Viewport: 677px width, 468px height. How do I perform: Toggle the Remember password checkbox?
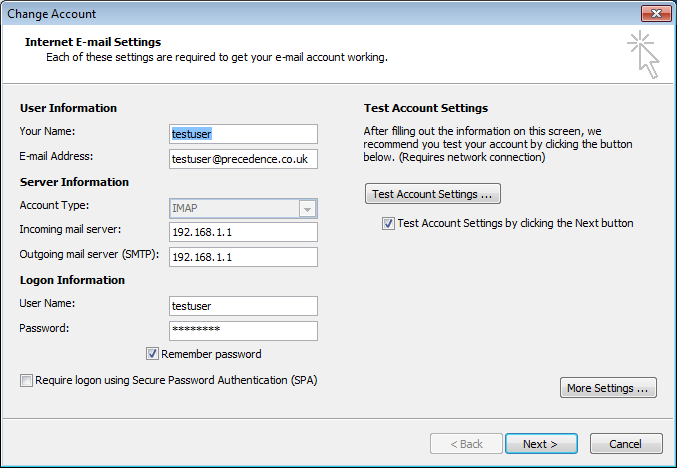click(153, 354)
